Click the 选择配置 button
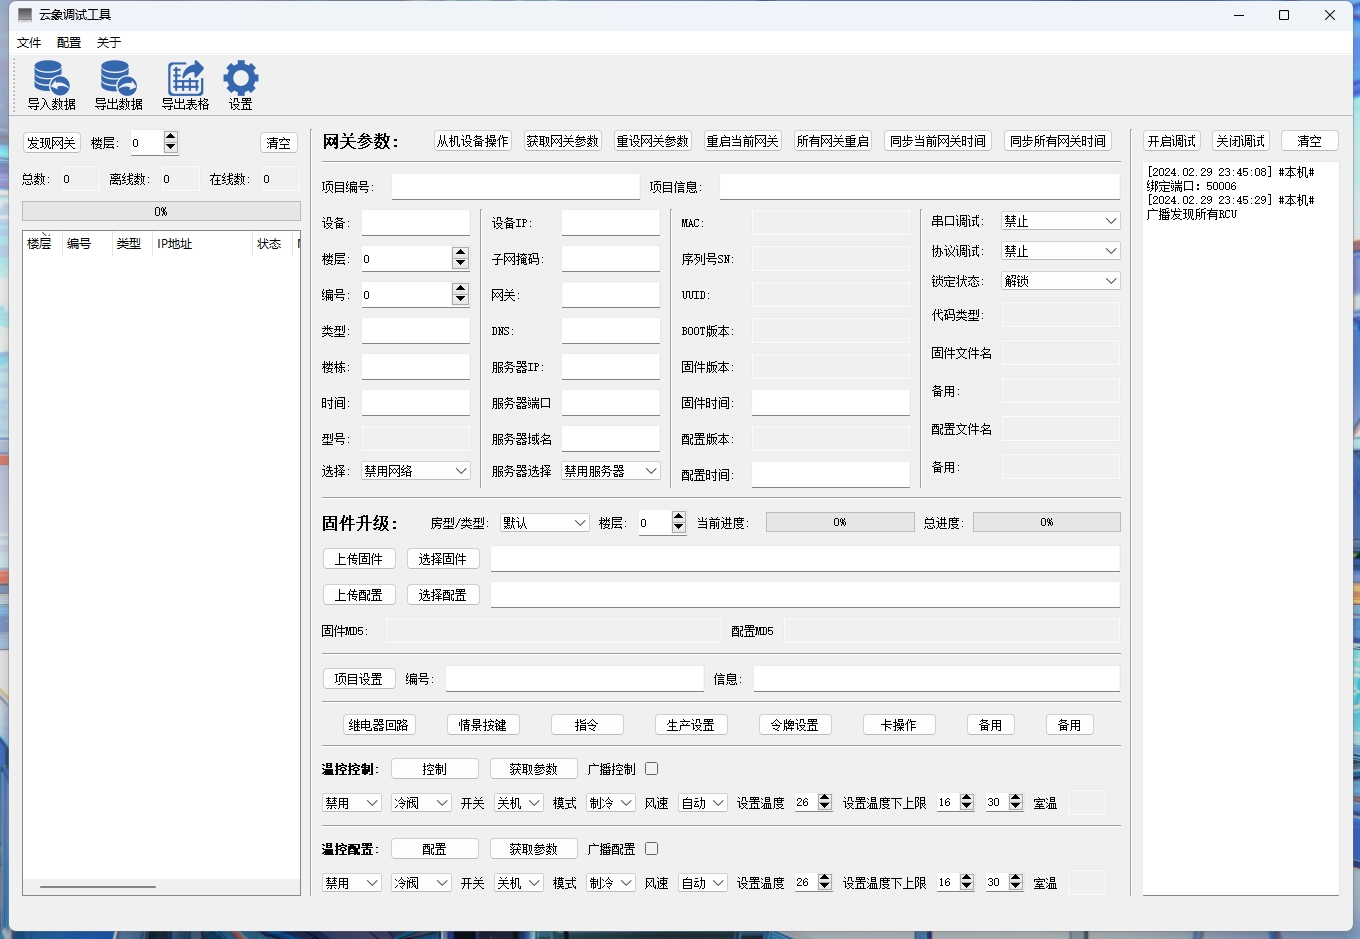 tap(443, 595)
